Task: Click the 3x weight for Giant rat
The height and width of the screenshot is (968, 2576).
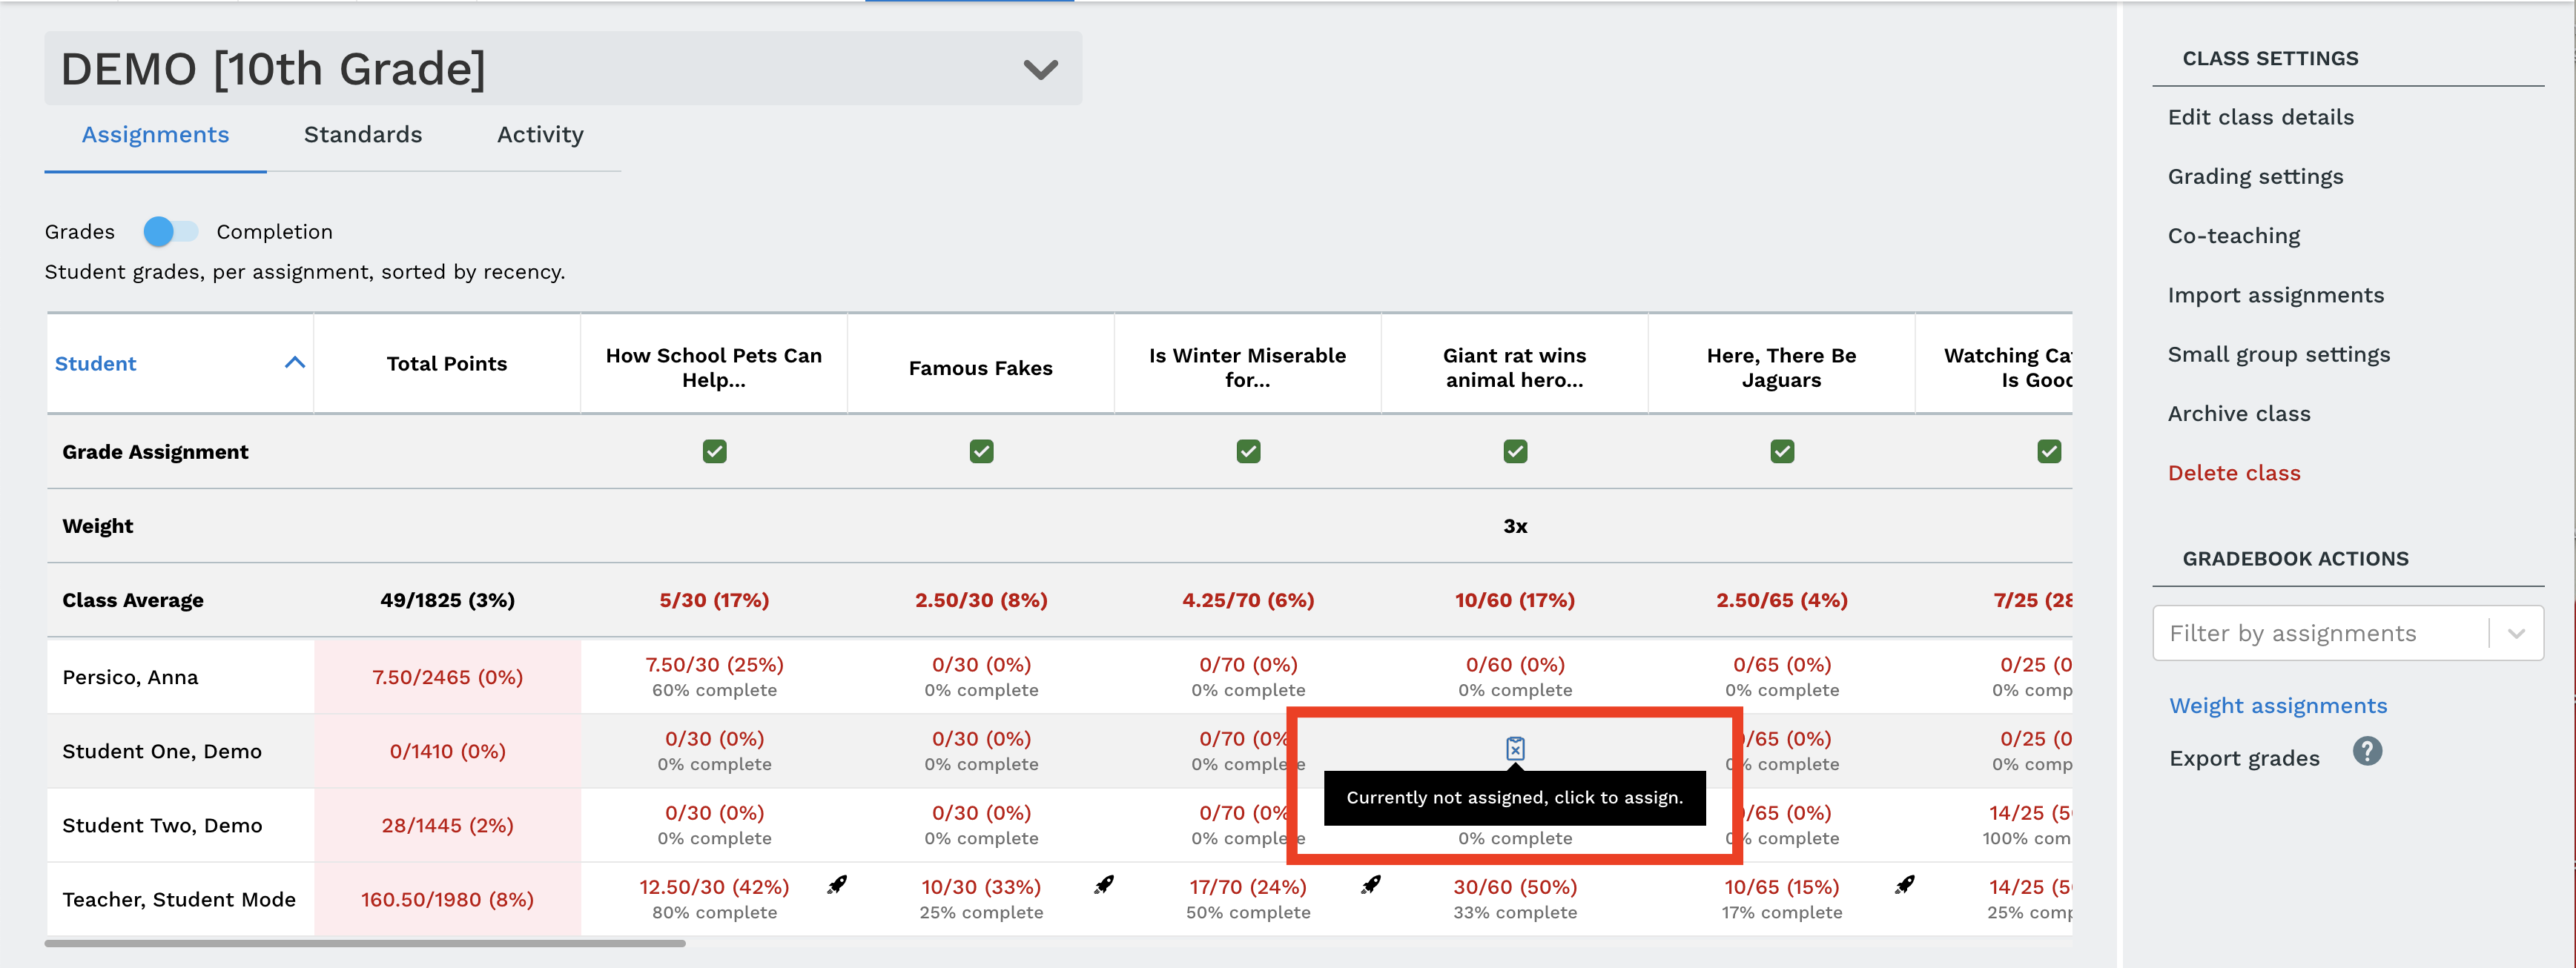Action: [1515, 526]
